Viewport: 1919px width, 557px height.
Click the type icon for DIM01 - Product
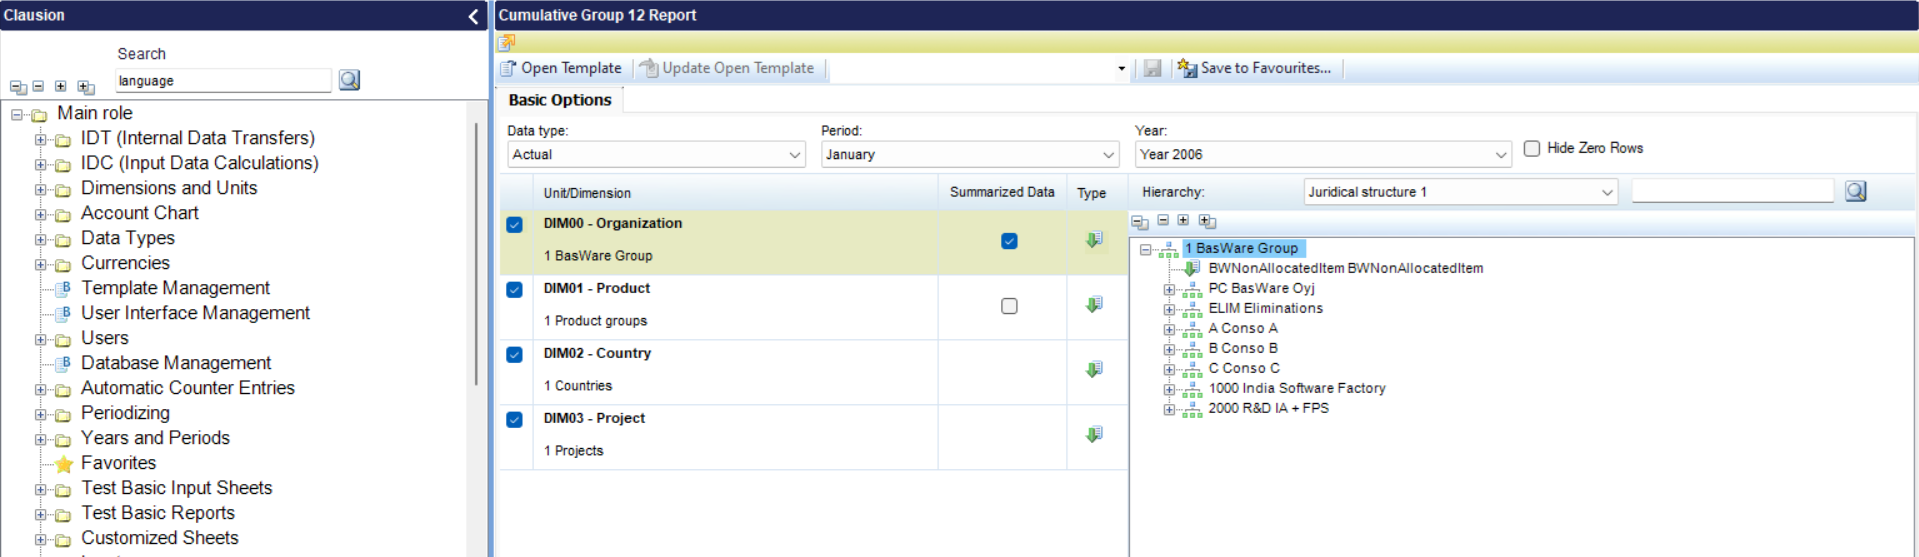click(1095, 305)
